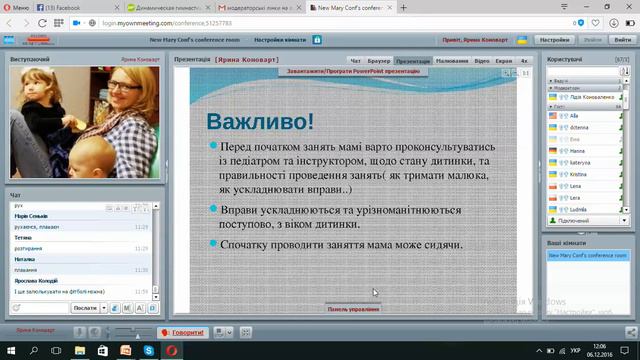Image resolution: width=640 pixels, height=360 pixels.
Task: Toggle the webcam icon in bottom bar
Action: click(94, 333)
